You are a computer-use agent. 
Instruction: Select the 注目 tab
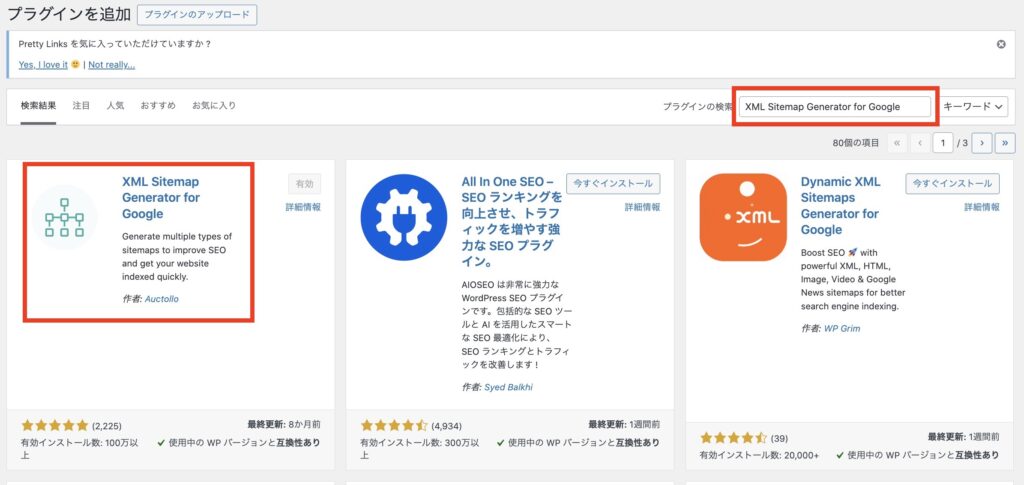81,106
